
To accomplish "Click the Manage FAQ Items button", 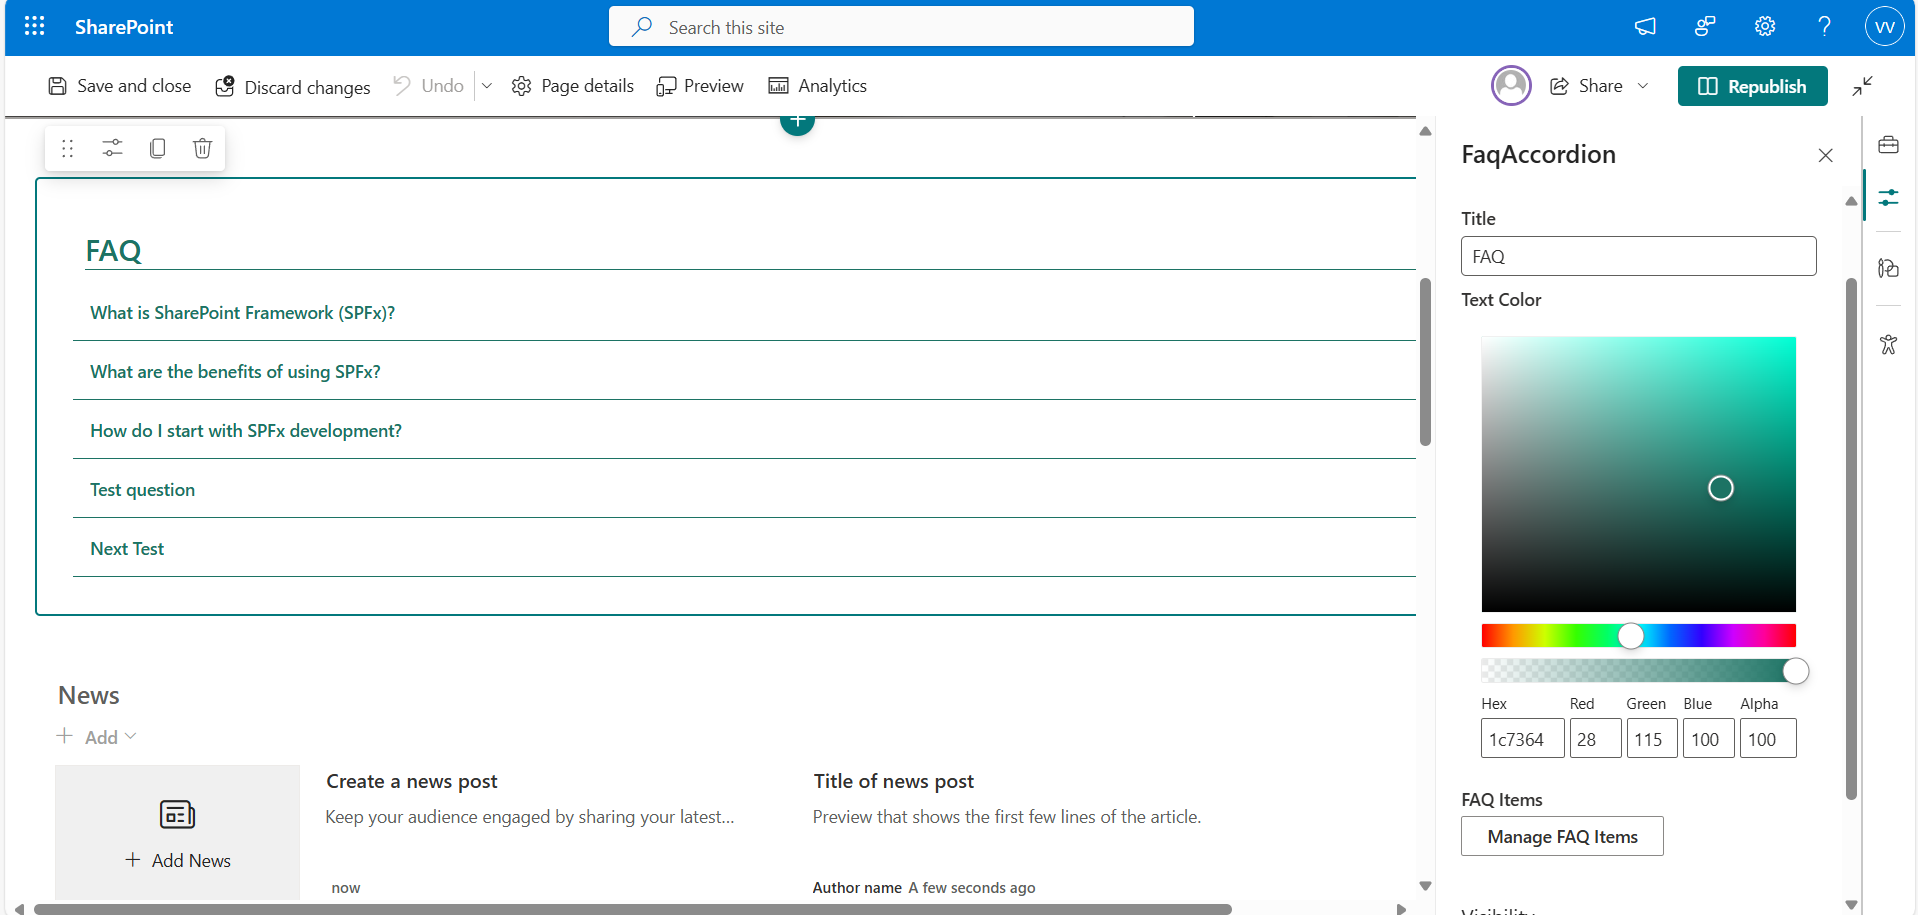I will tap(1562, 837).
